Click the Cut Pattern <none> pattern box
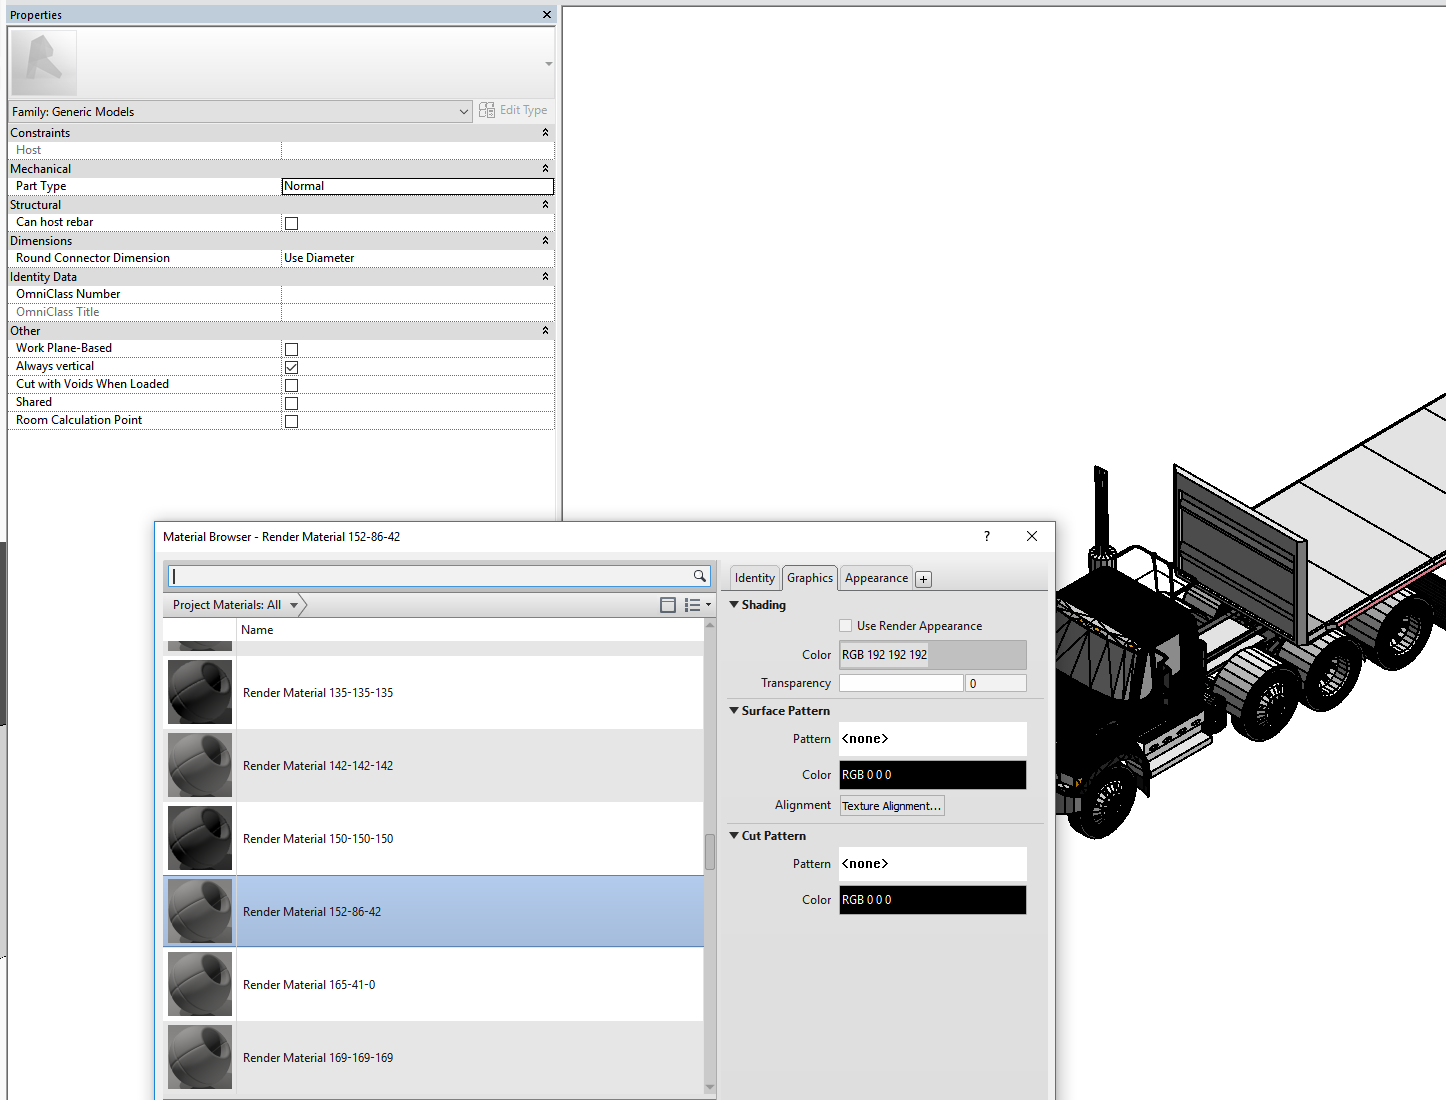 click(x=933, y=864)
